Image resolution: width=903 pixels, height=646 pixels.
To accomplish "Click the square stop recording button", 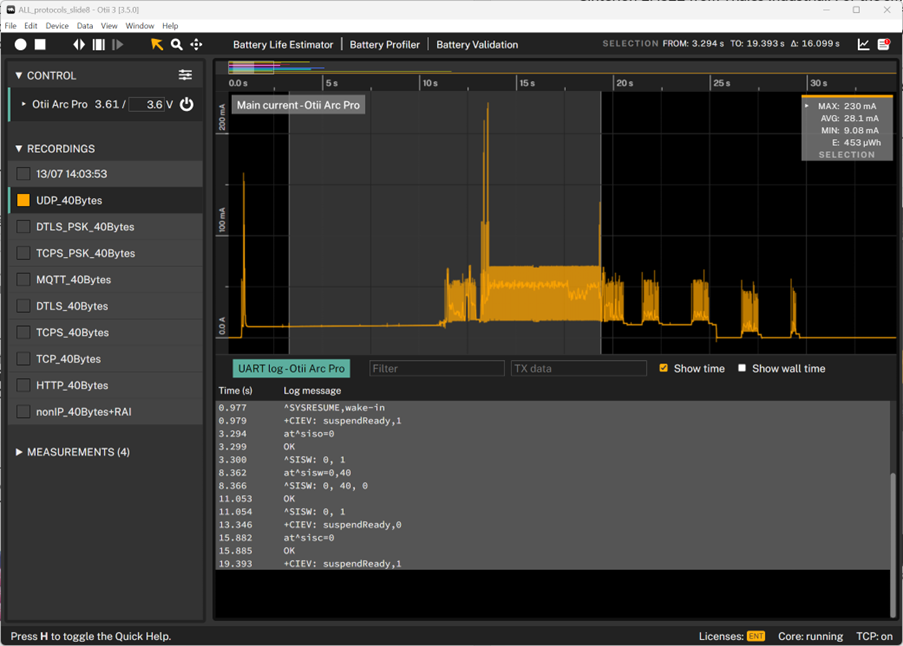I will (x=40, y=44).
